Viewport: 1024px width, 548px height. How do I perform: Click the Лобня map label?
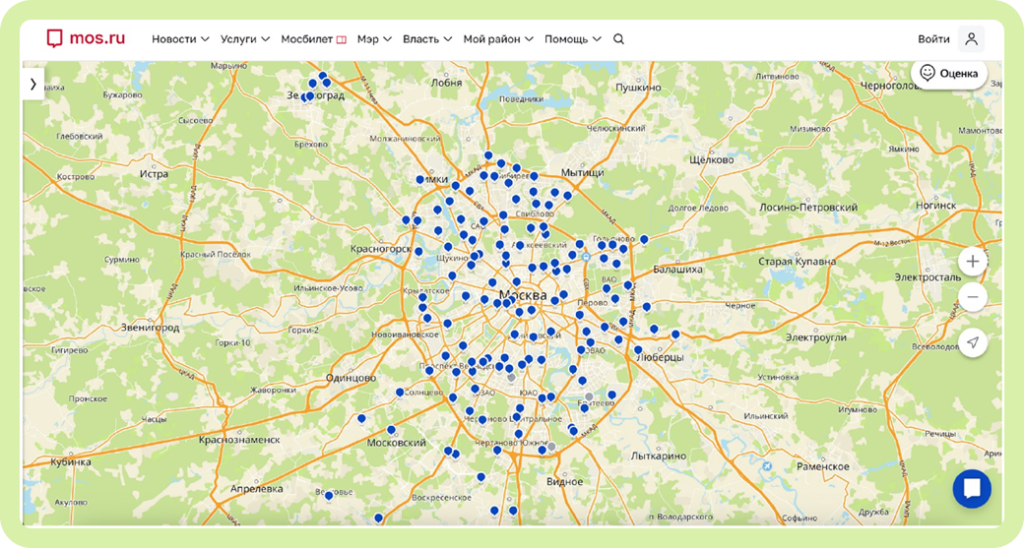[x=447, y=83]
